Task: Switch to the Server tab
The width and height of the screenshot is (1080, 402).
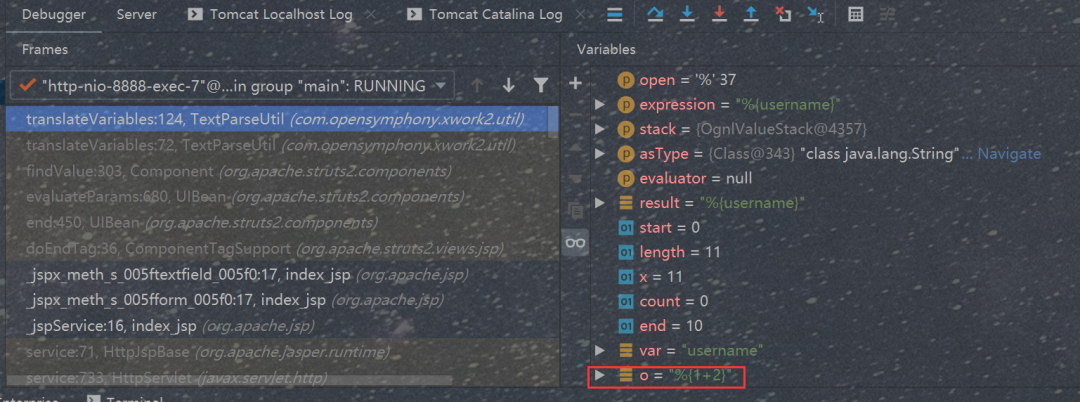Action: click(136, 14)
